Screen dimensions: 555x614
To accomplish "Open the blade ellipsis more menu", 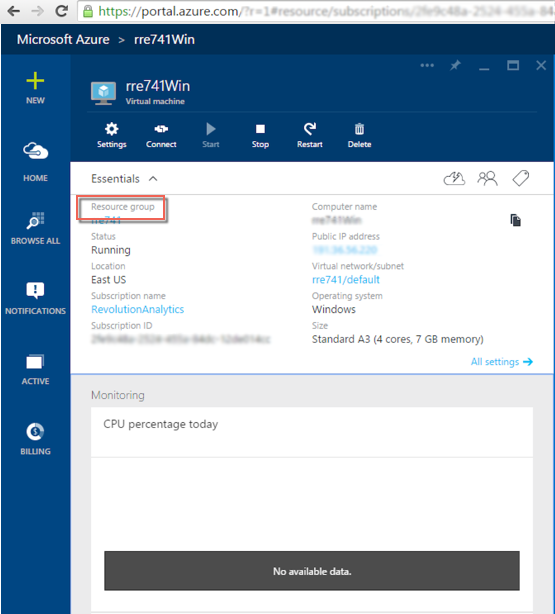I will pos(427,65).
